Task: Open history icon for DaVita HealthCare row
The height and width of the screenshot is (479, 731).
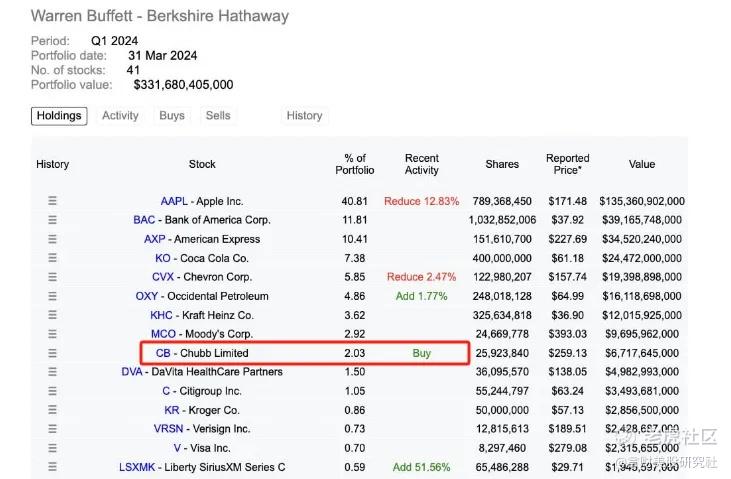Action: [52, 372]
